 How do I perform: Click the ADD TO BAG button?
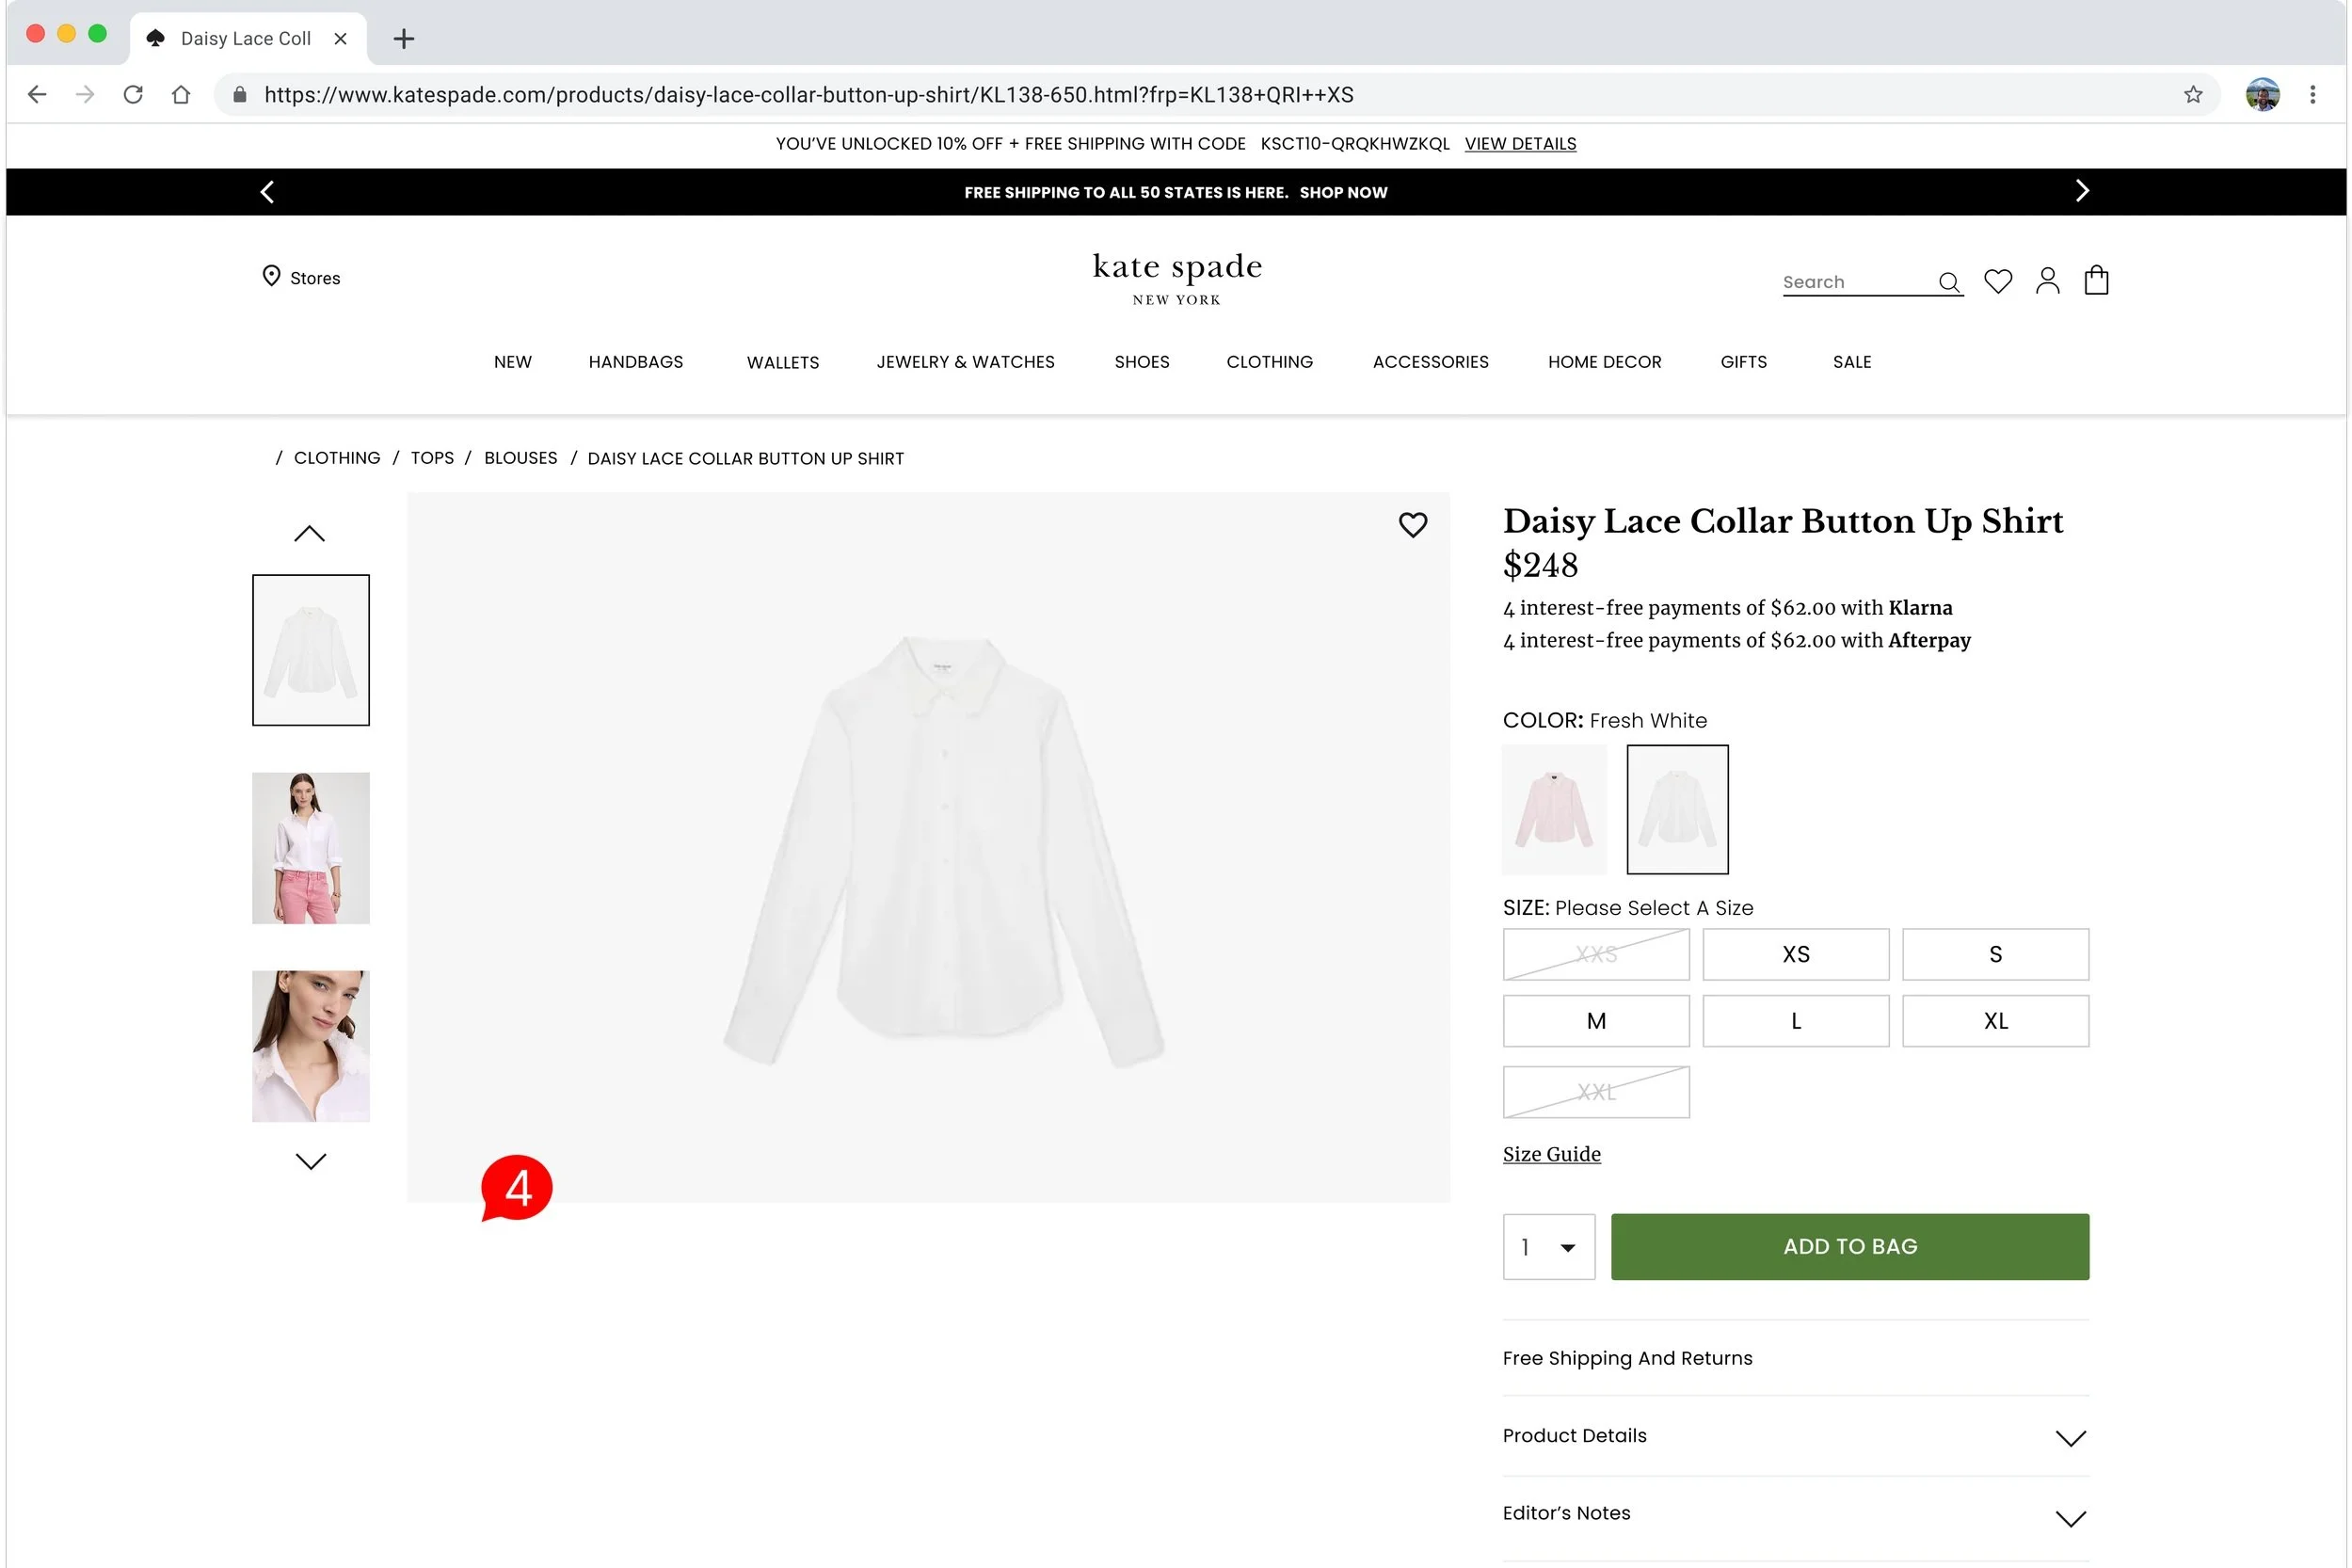point(1849,1247)
